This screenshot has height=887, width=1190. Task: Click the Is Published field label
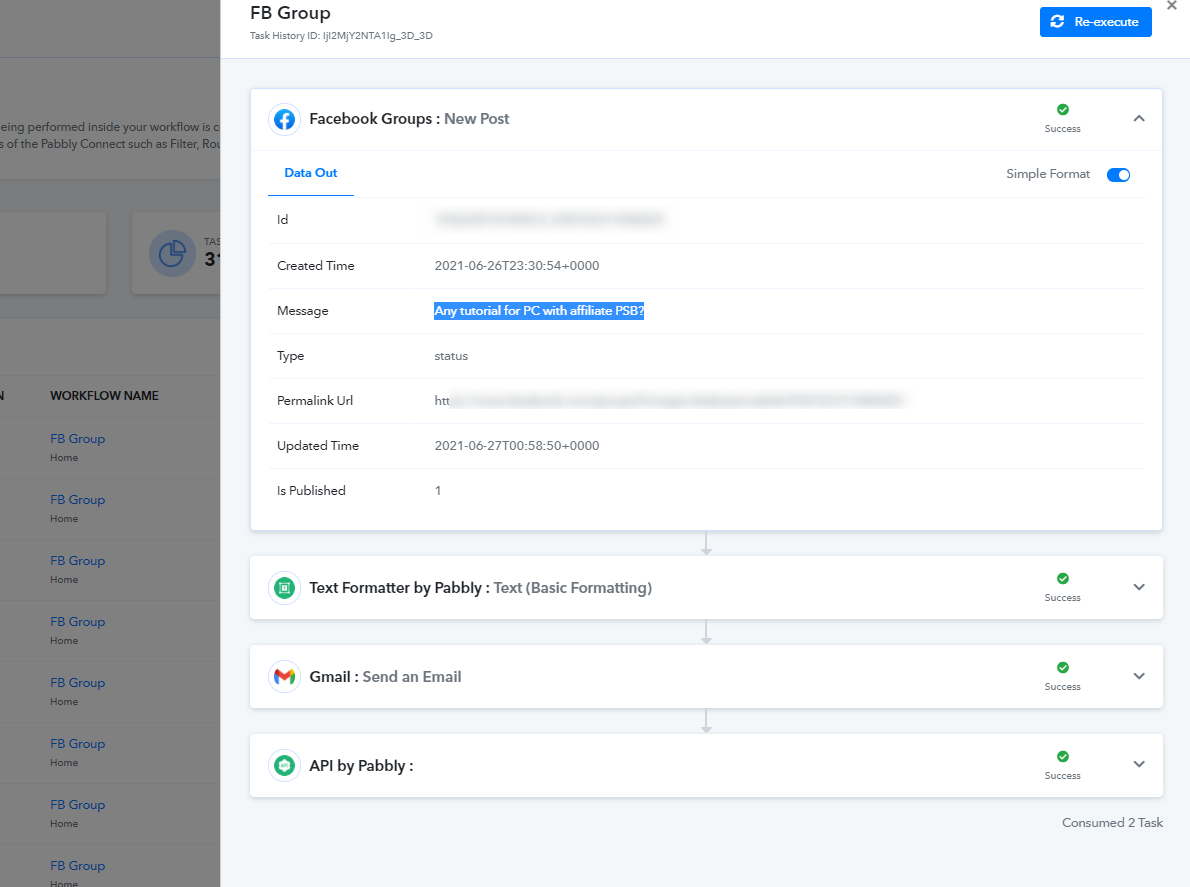(x=311, y=490)
